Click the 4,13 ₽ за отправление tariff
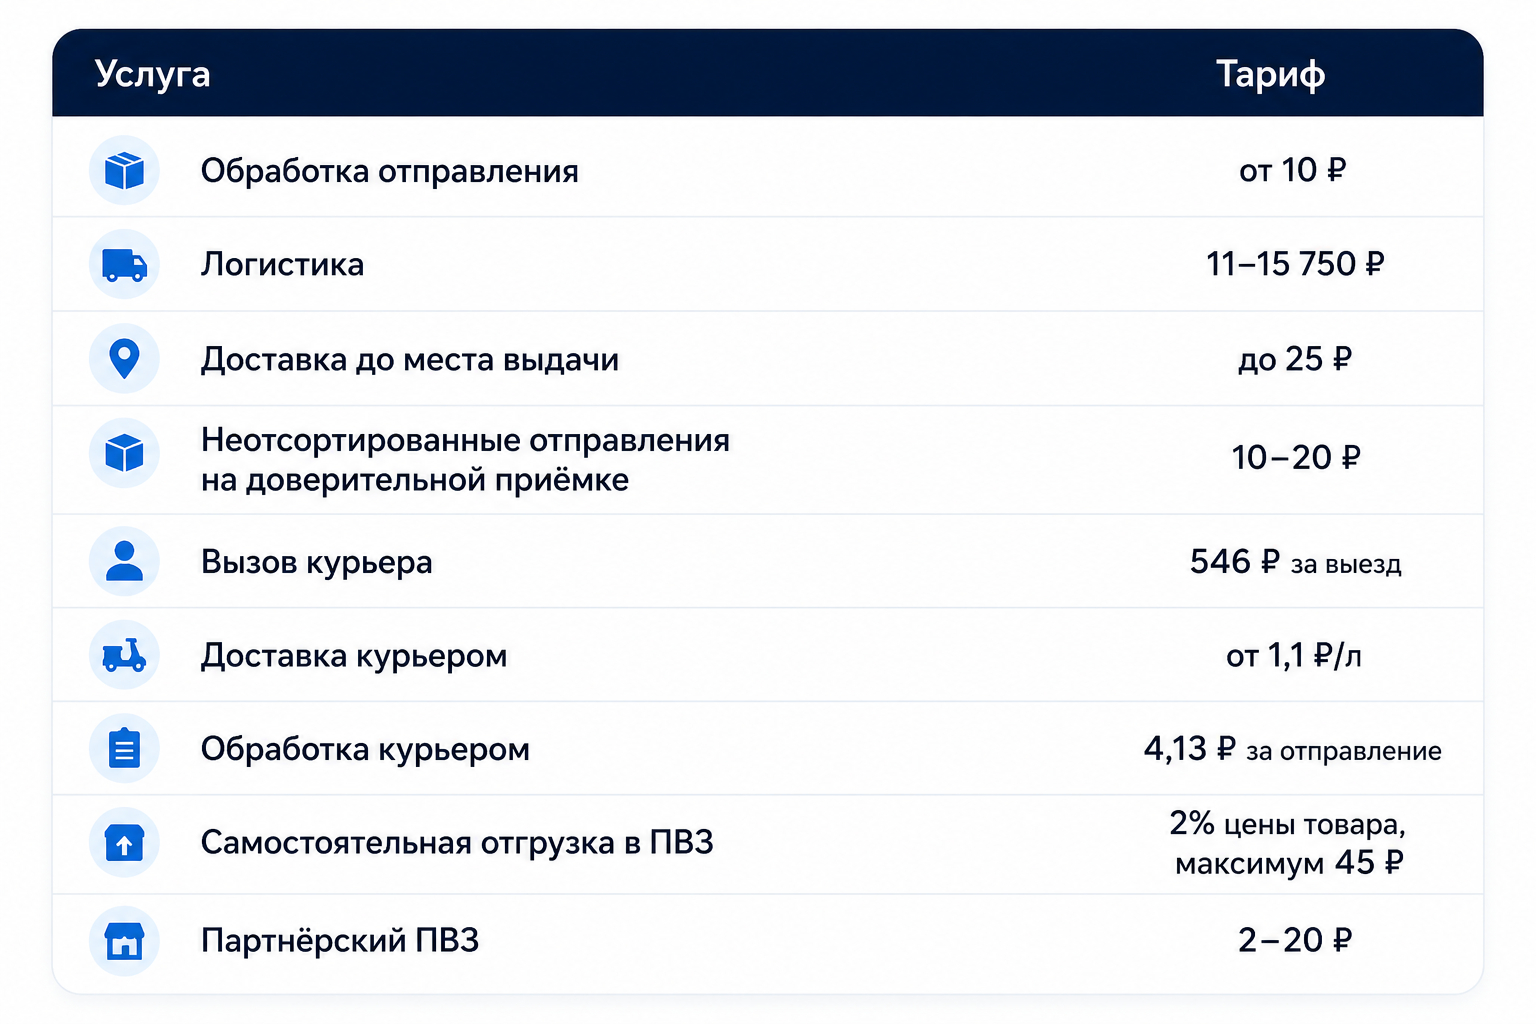Image resolution: width=1536 pixels, height=1024 pixels. (1292, 749)
